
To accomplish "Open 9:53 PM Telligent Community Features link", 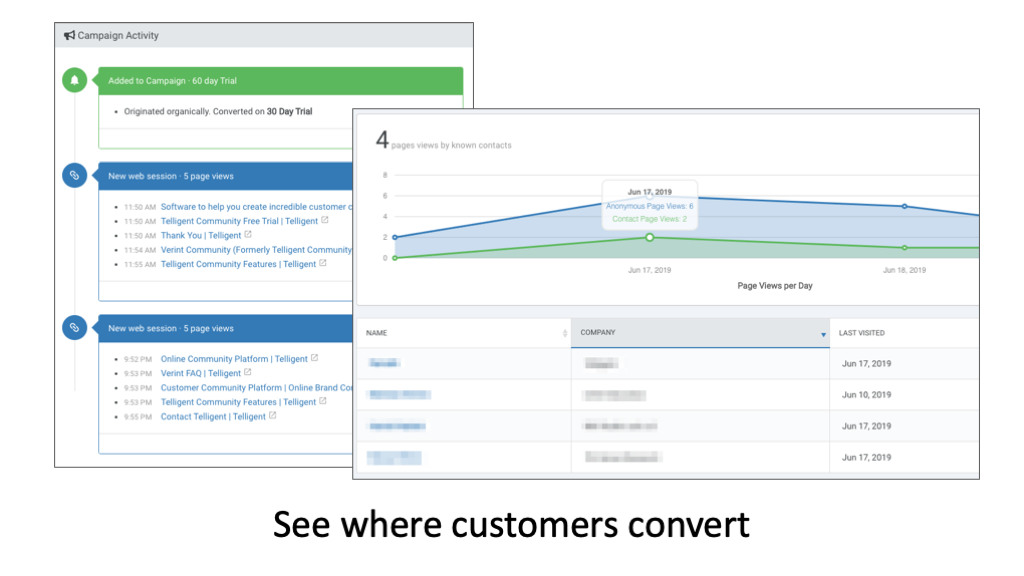I will point(238,402).
